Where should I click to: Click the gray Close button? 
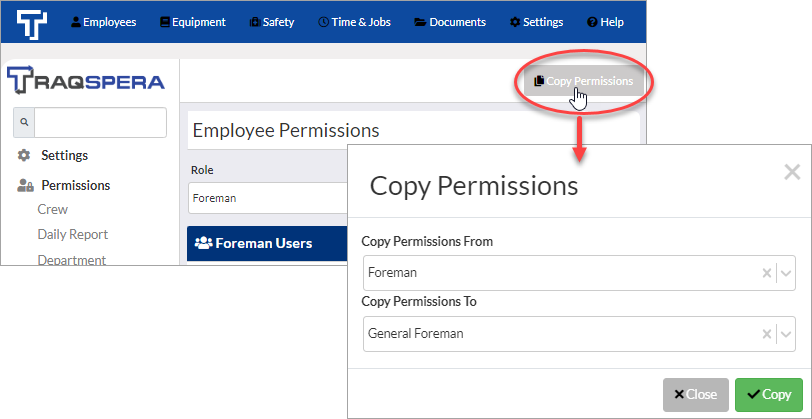point(695,395)
